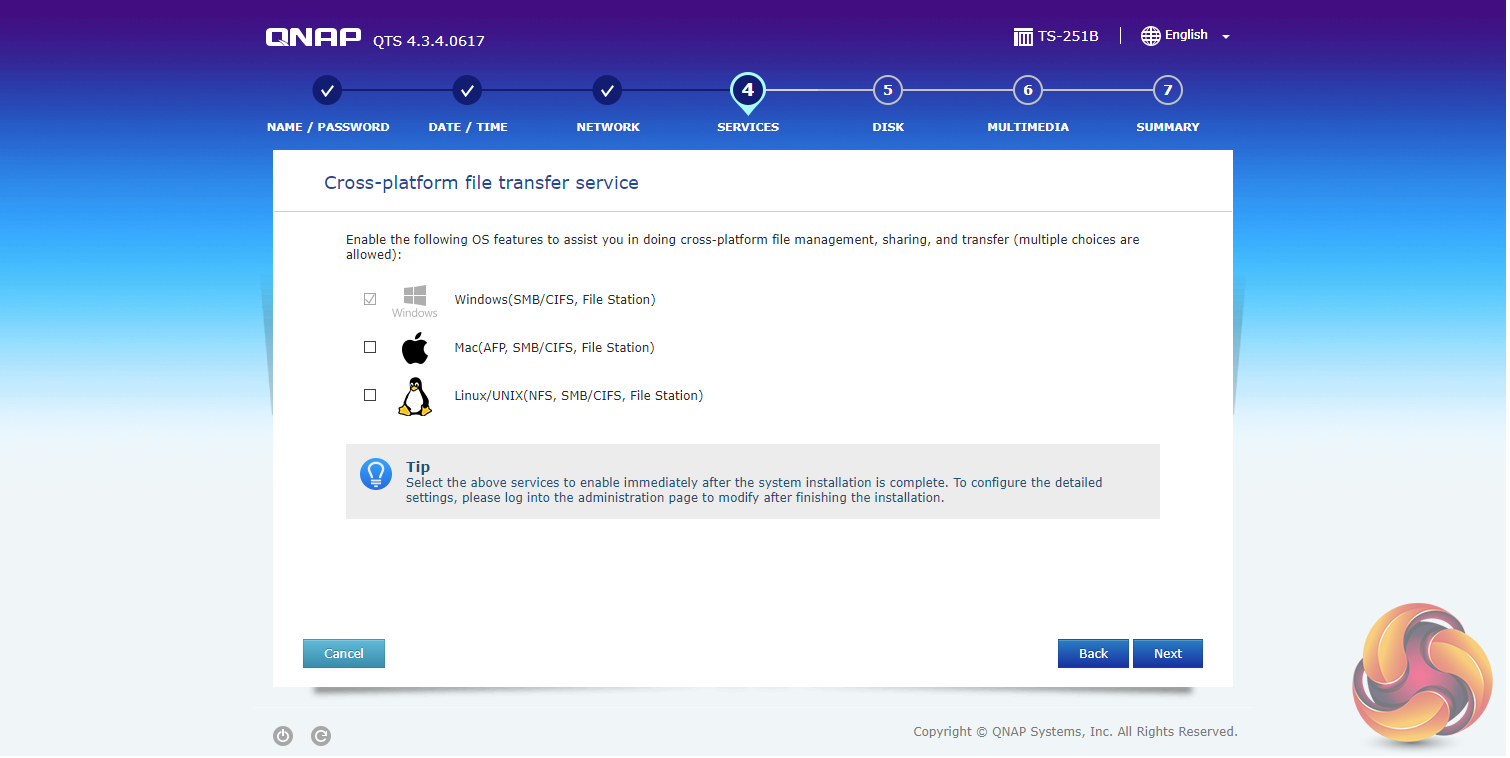Open the English language dropdown
Viewport: 1510px width, 758px height.
[x=1186, y=35]
